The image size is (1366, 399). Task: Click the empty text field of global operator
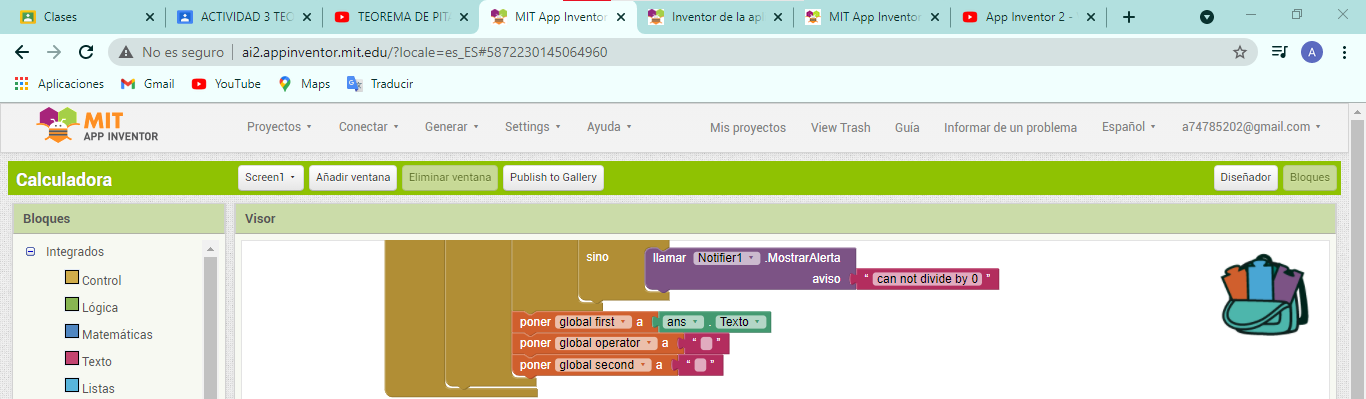pyautogui.click(x=706, y=344)
